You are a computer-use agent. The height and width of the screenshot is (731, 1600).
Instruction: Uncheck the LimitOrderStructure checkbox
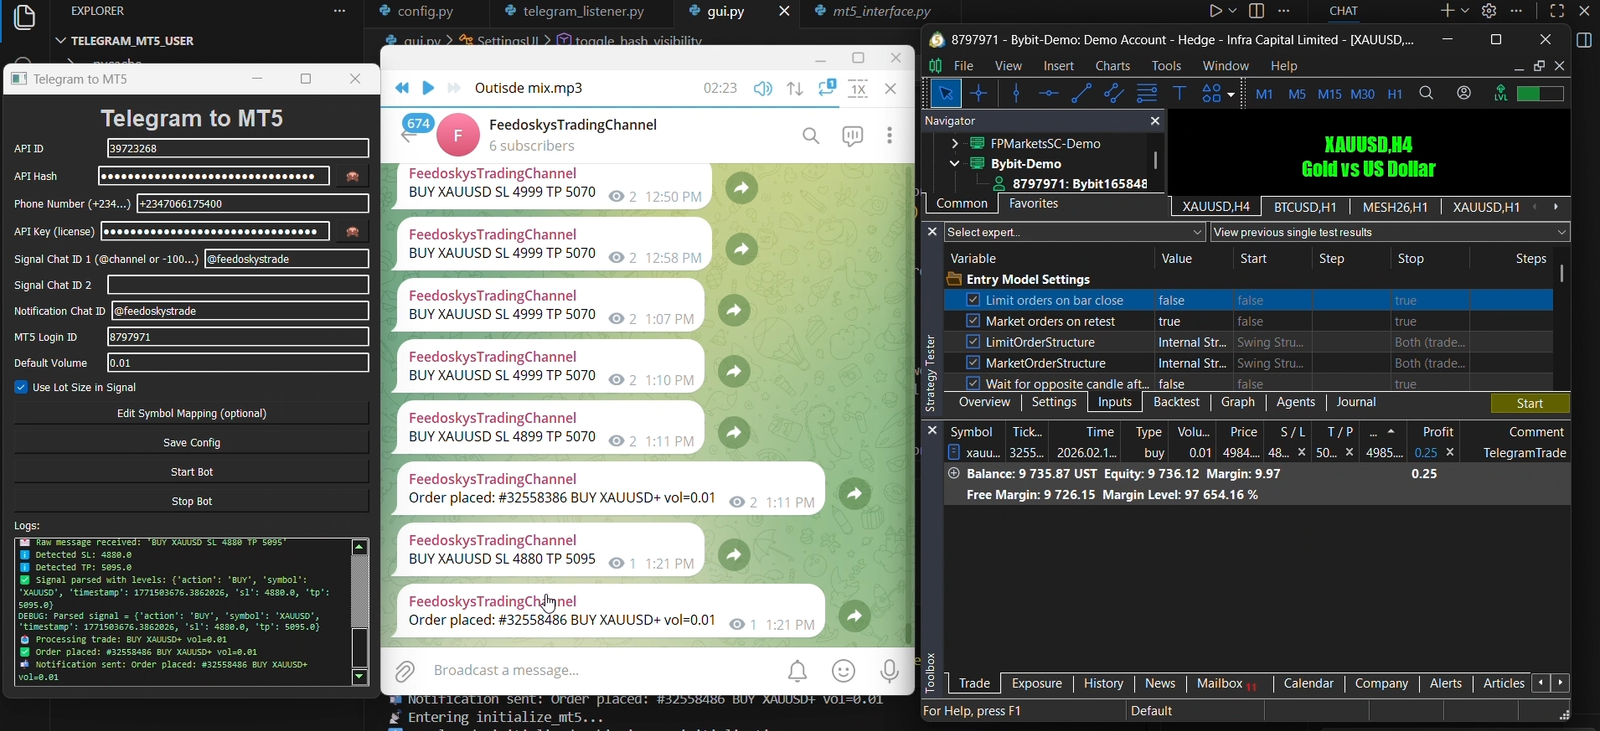973,342
